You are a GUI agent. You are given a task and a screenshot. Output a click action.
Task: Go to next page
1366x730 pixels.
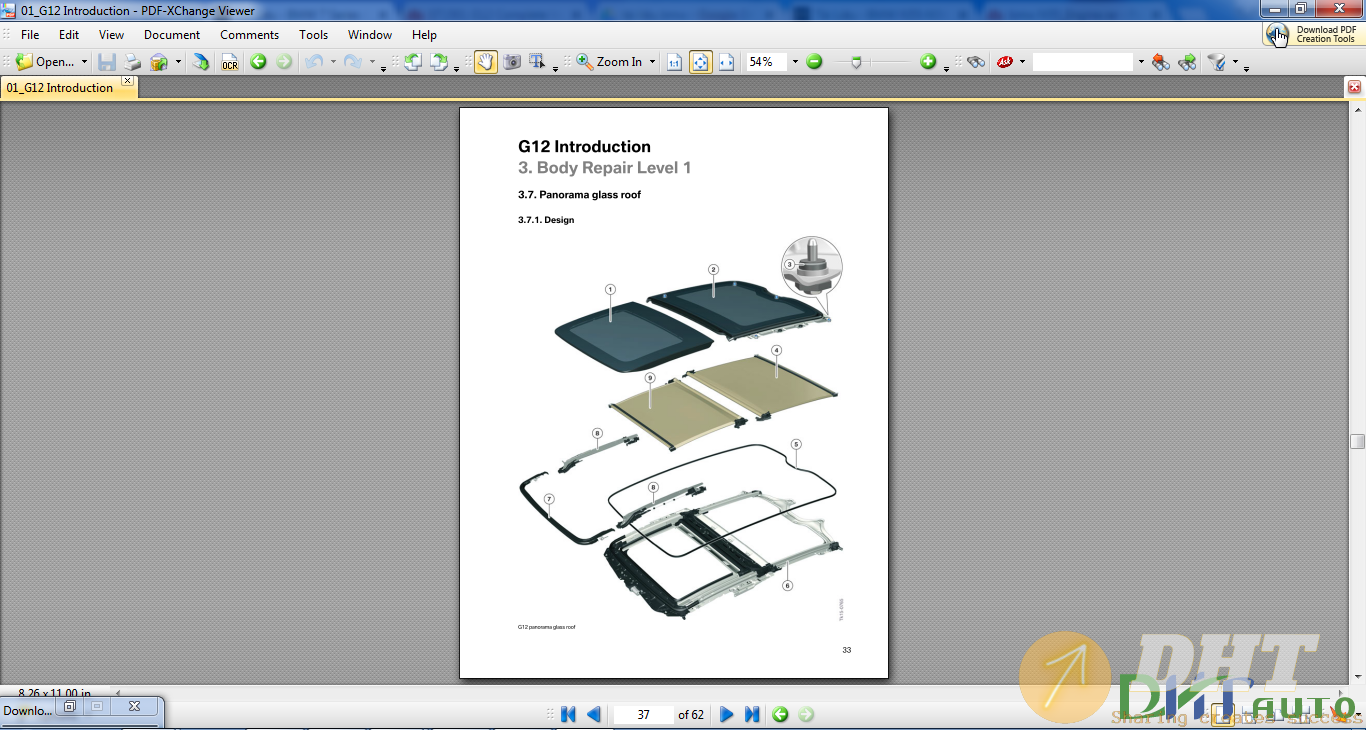tap(727, 714)
